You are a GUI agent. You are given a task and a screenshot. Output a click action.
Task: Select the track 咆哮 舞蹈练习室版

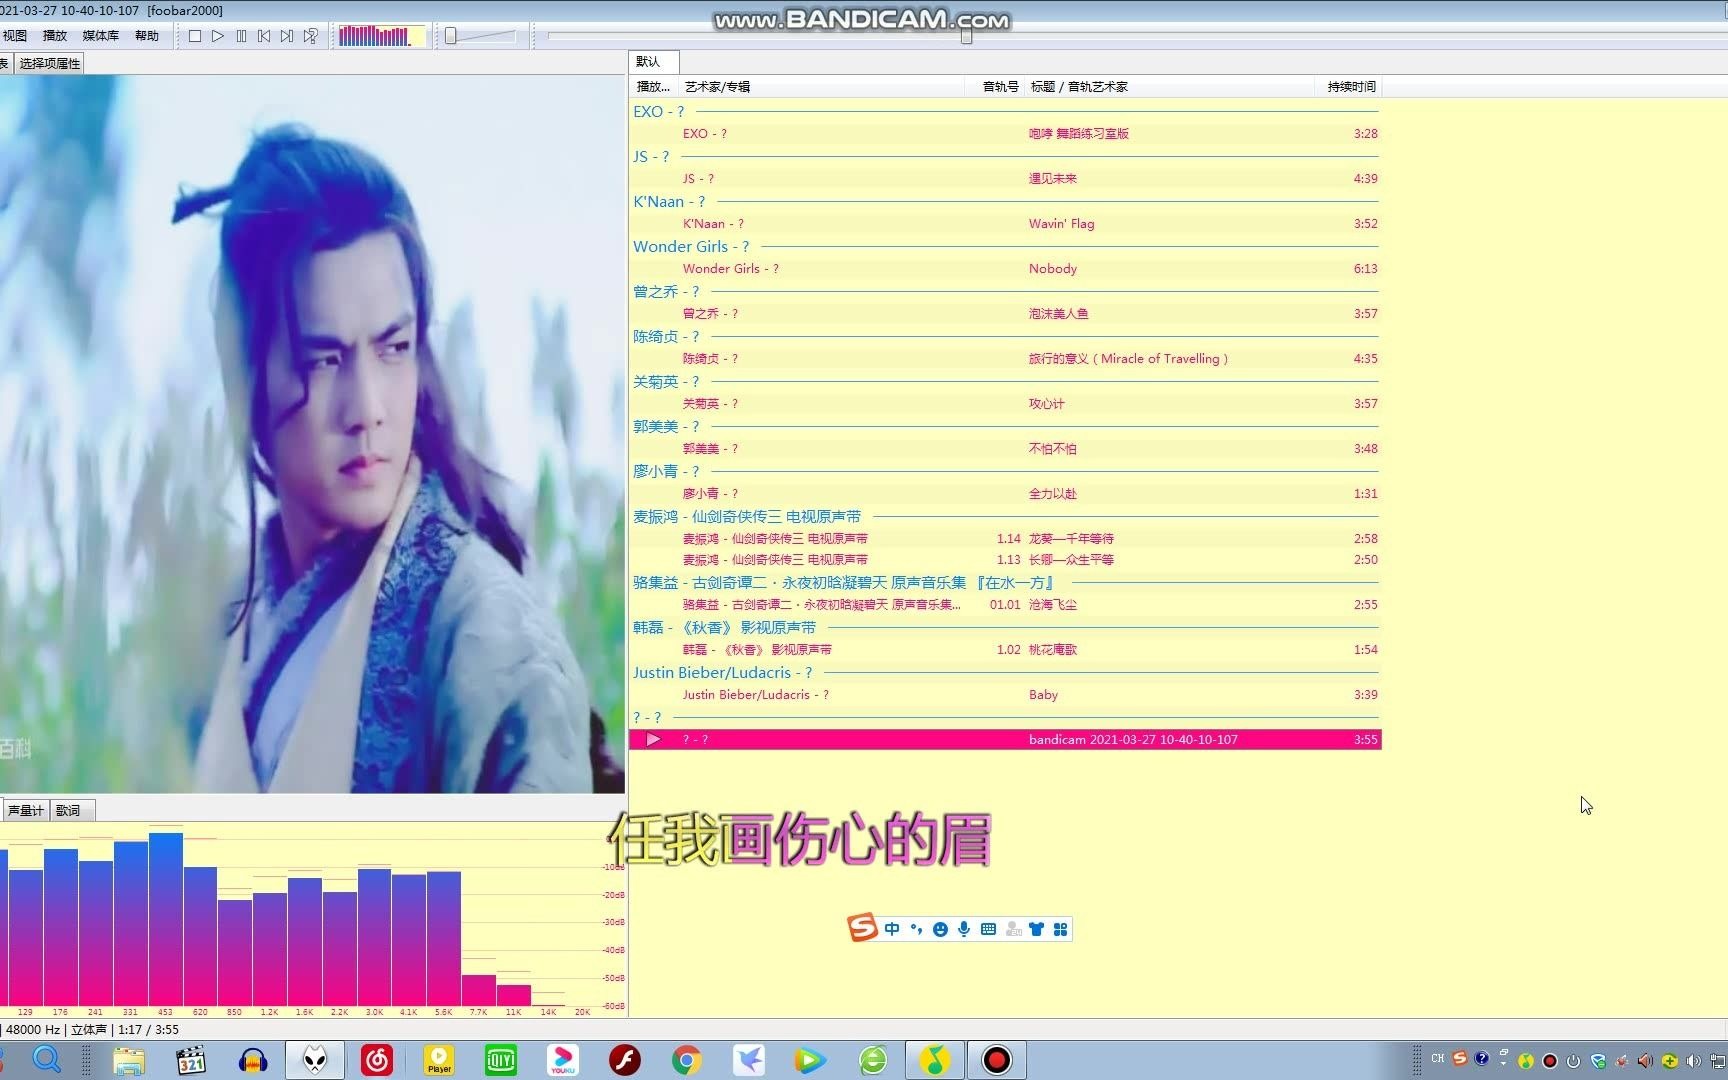[x=1005, y=134]
